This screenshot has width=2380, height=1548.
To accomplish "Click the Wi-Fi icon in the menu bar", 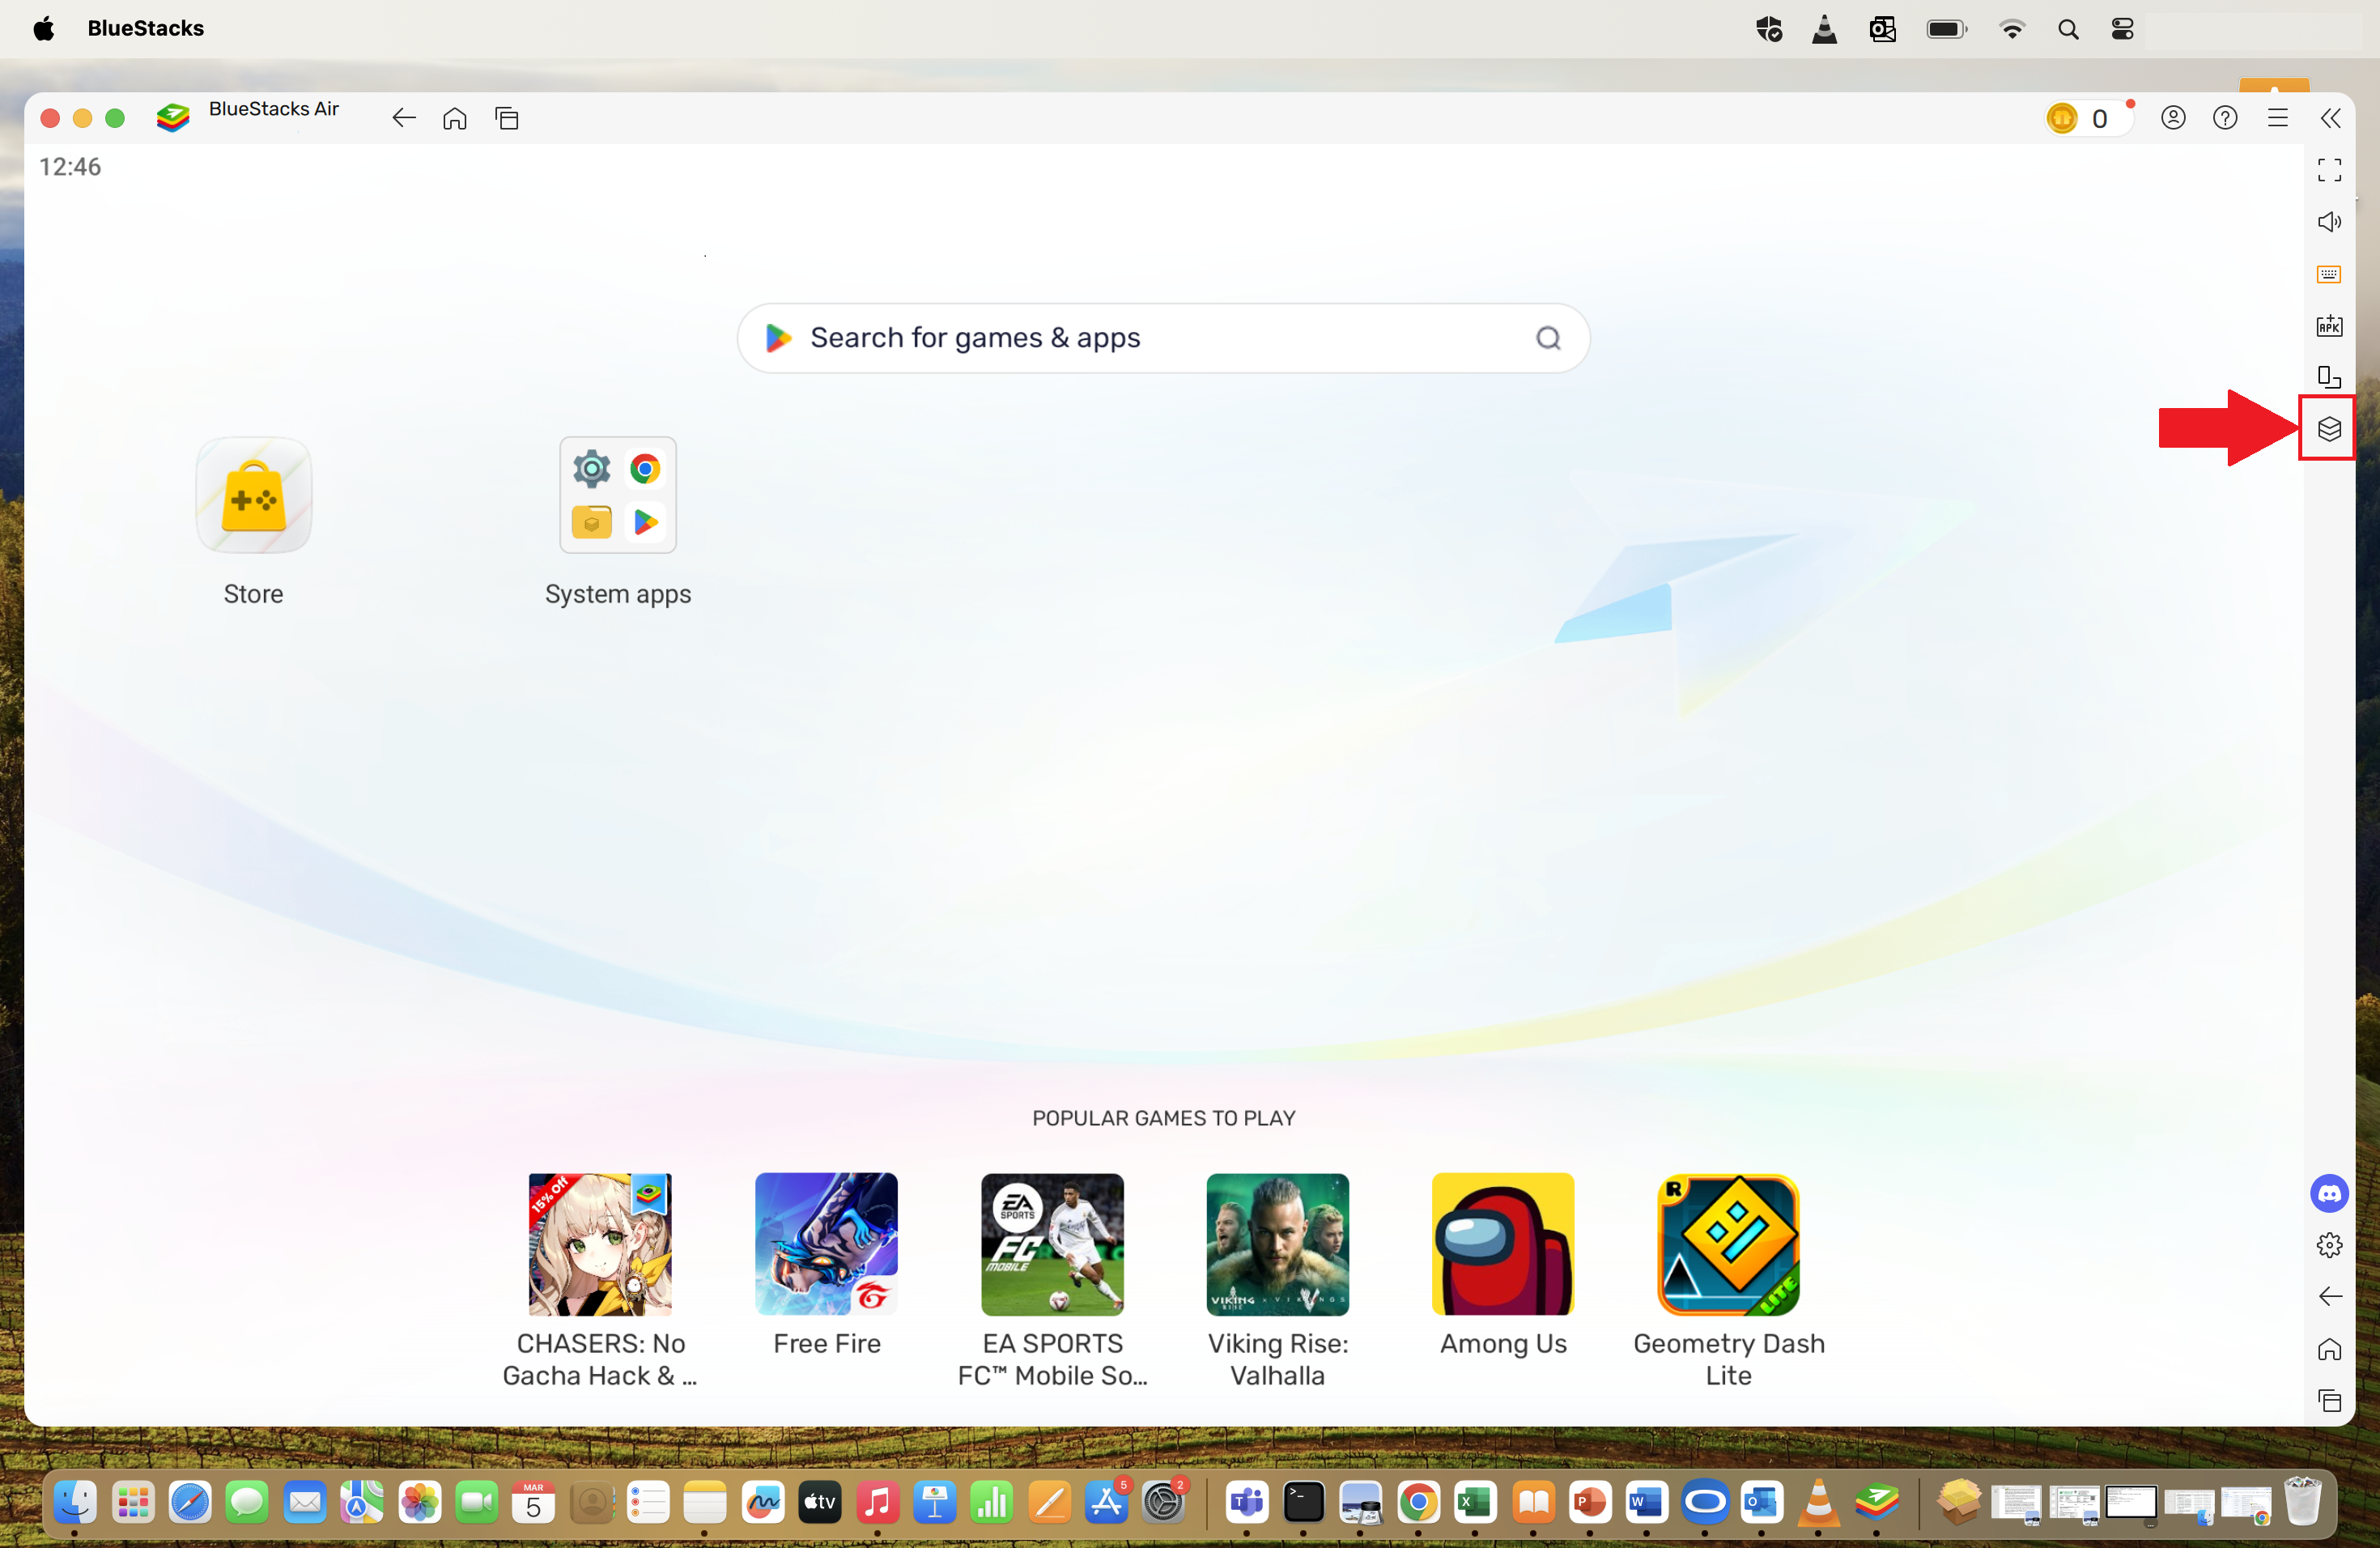I will click(x=2012, y=29).
